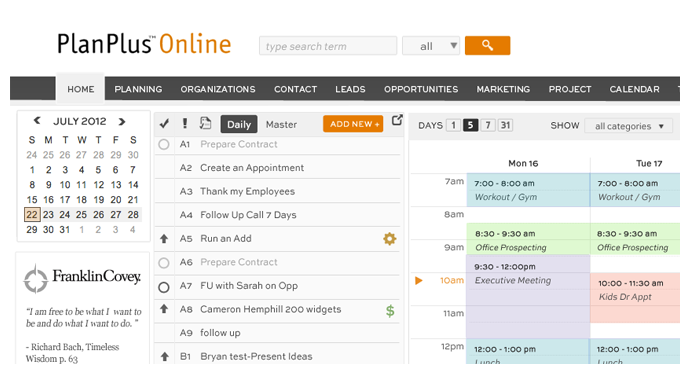Click the exclamation priority column icon
The image size is (680, 388).
tap(185, 124)
